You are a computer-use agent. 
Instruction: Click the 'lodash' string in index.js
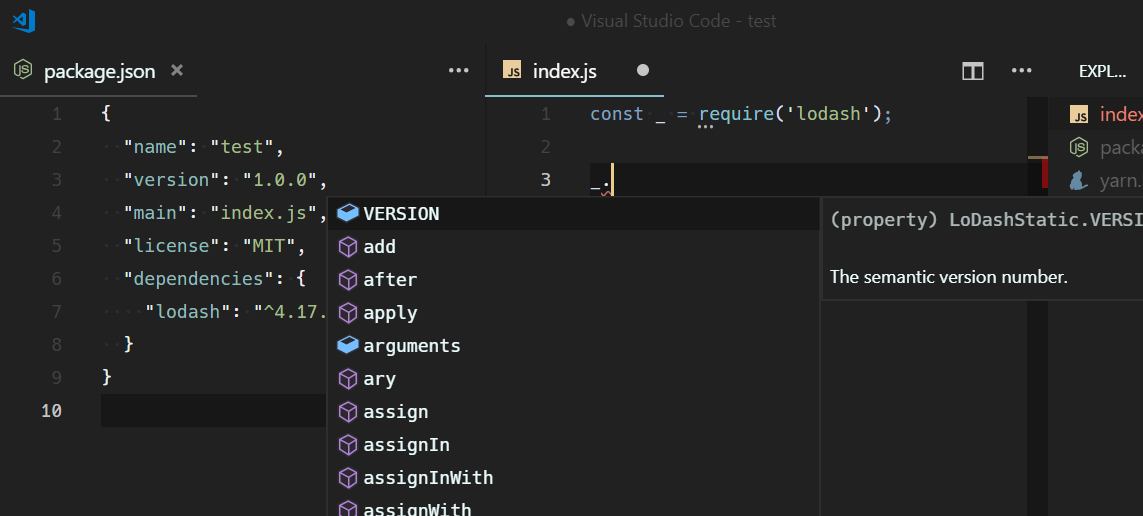click(827, 114)
